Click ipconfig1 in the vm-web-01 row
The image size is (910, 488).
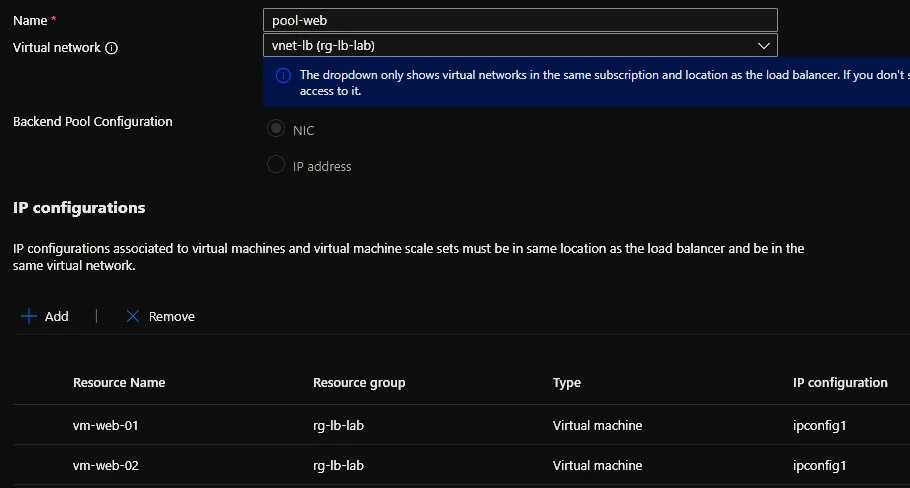click(819, 425)
